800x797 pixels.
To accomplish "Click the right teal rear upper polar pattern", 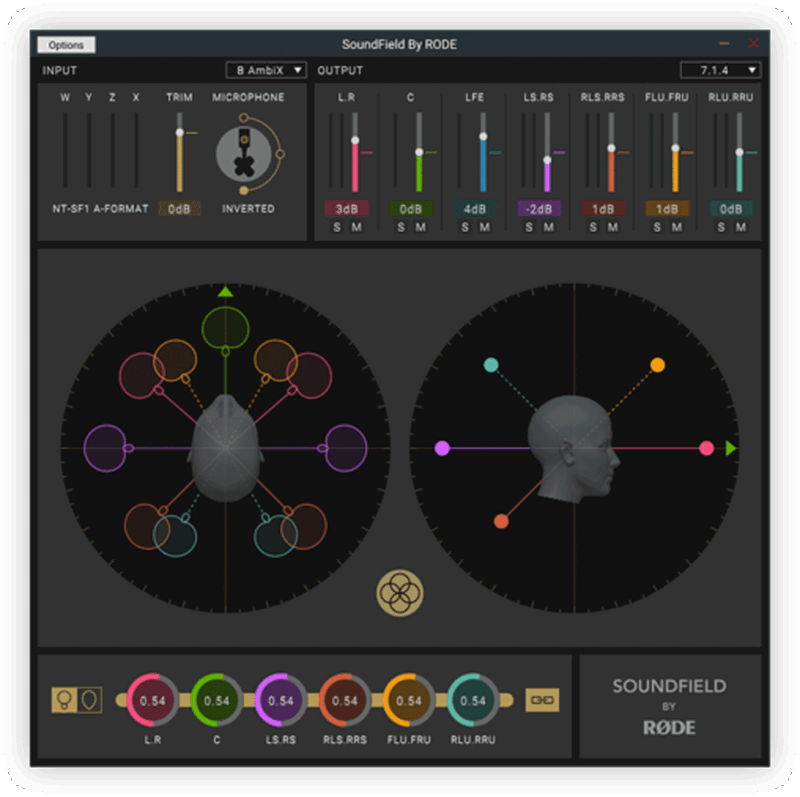I will pos(276,535).
